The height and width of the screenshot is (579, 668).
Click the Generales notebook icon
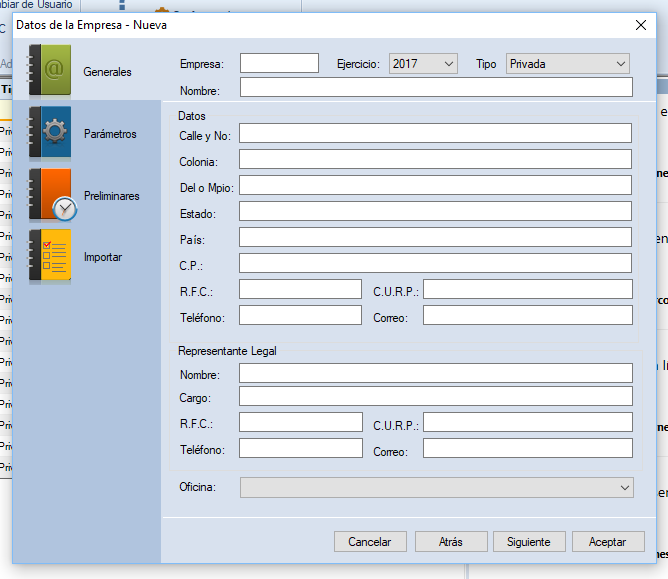click(50, 71)
